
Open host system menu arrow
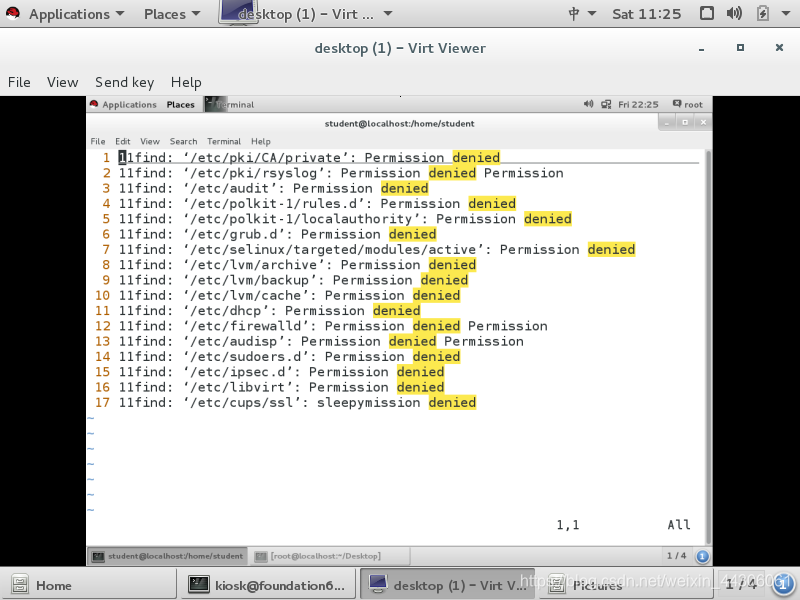point(786,14)
